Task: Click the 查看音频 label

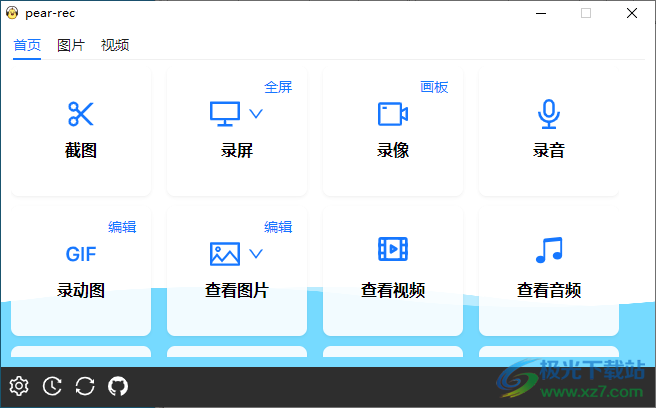Action: (549, 290)
